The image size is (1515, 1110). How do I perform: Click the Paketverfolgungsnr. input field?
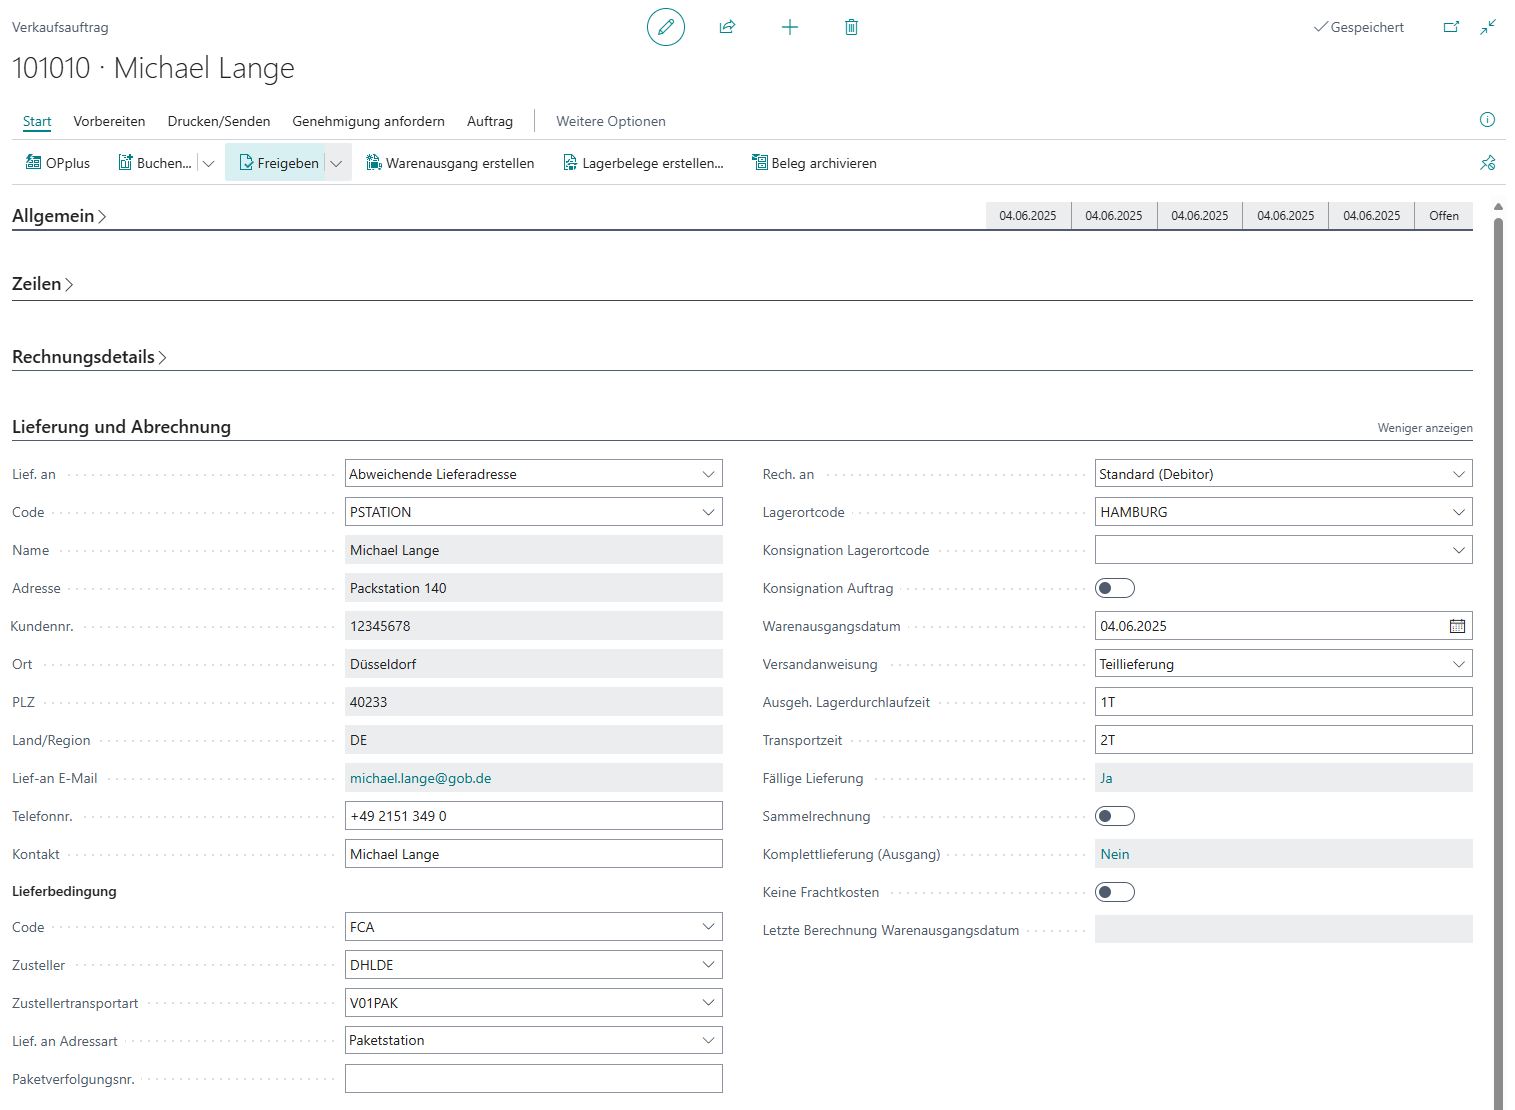click(x=533, y=1079)
